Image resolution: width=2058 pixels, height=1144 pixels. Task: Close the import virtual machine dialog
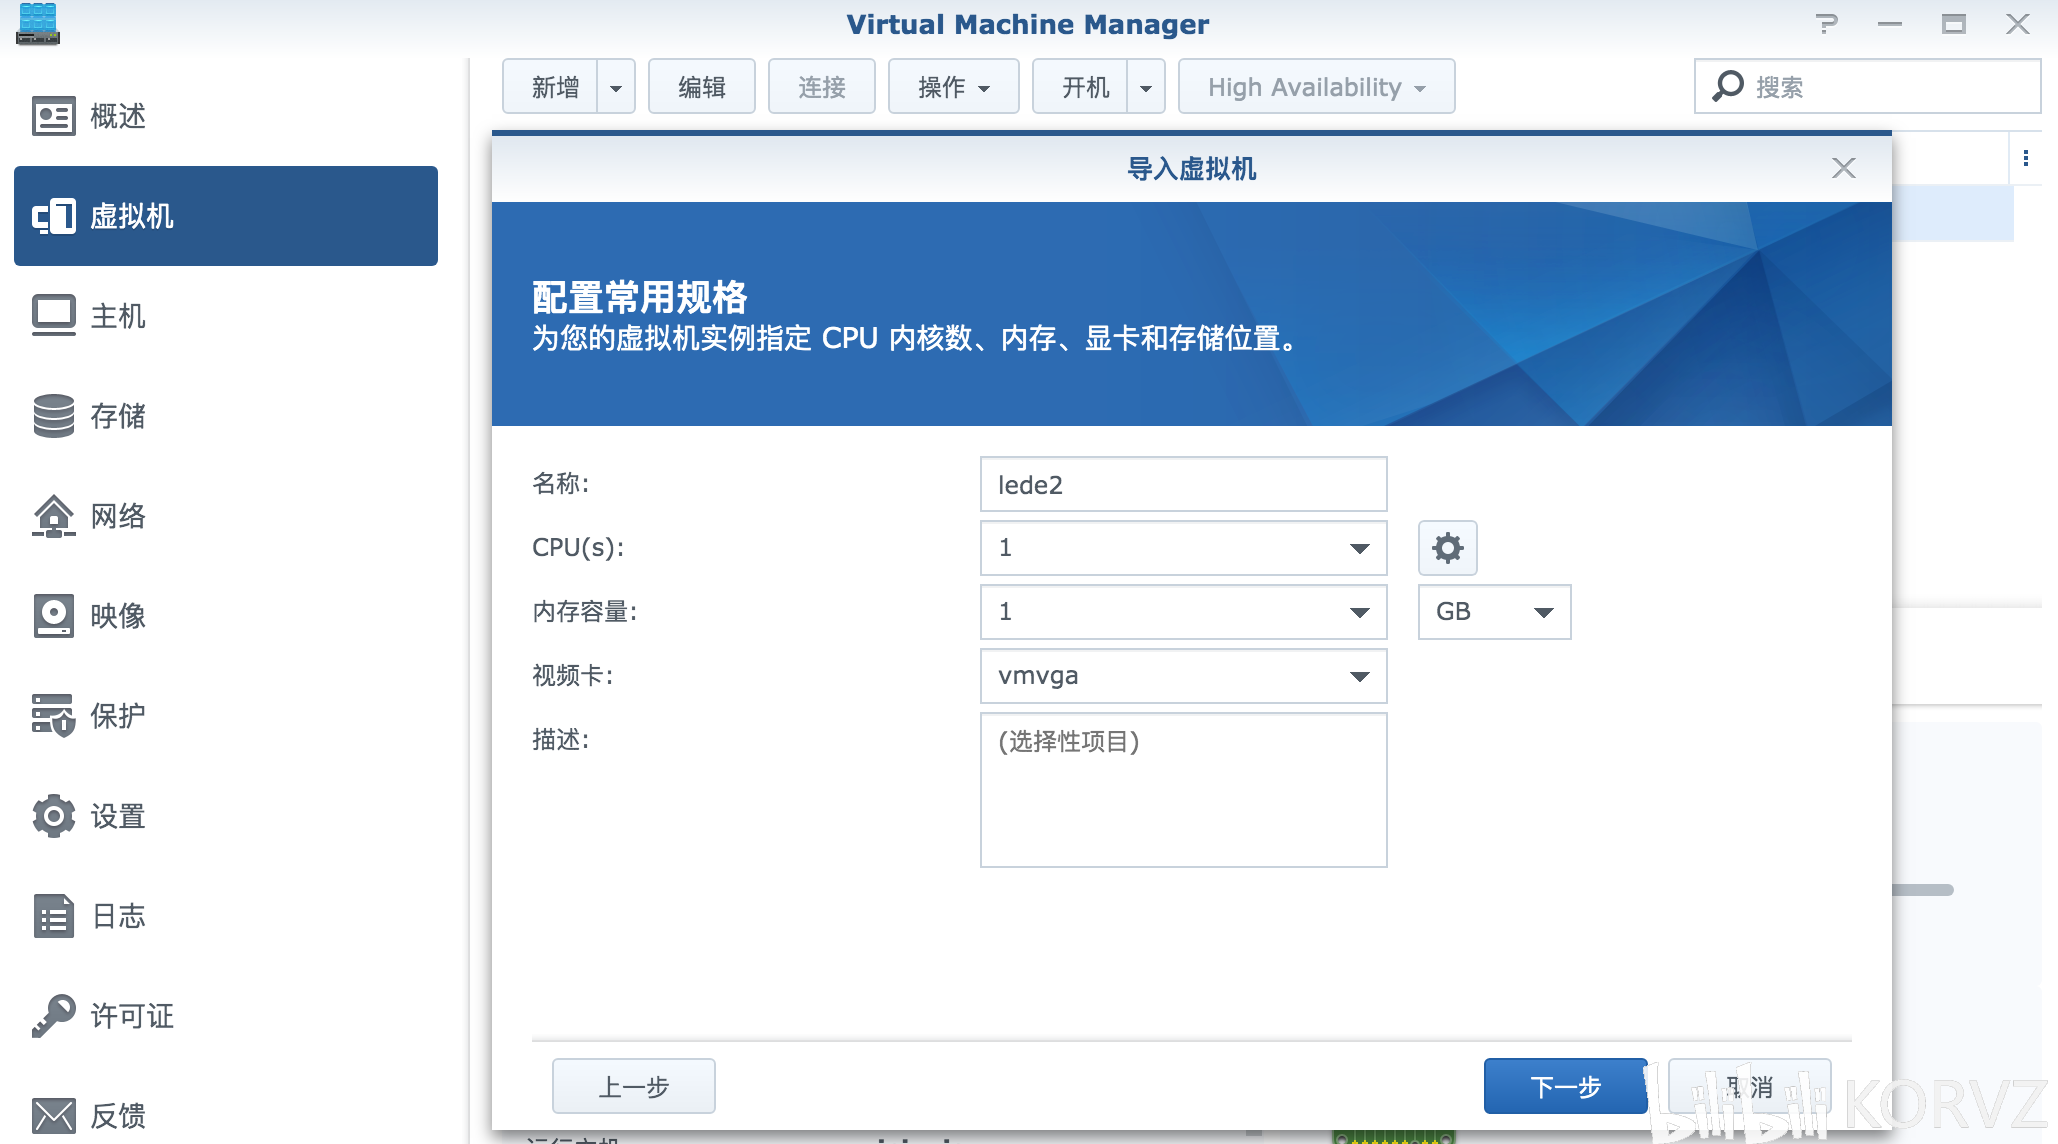(1843, 168)
